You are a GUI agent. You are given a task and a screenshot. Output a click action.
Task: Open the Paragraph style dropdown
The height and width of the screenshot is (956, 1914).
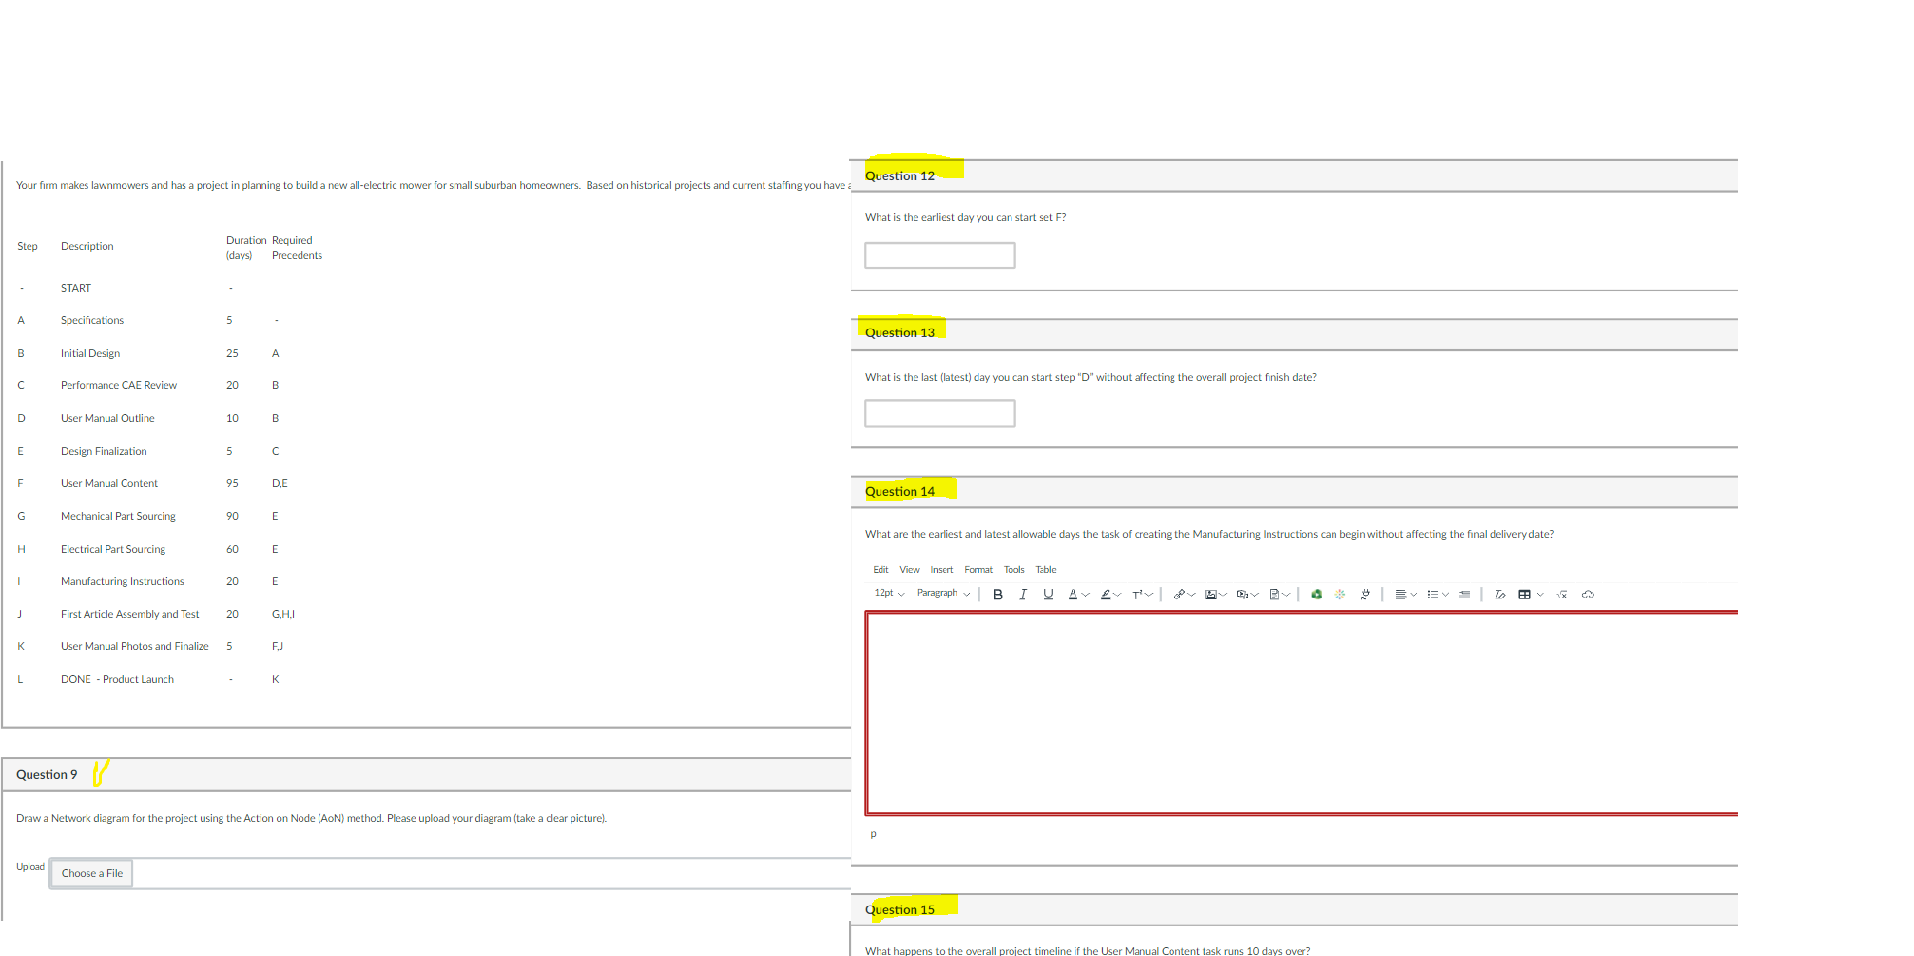click(x=943, y=593)
